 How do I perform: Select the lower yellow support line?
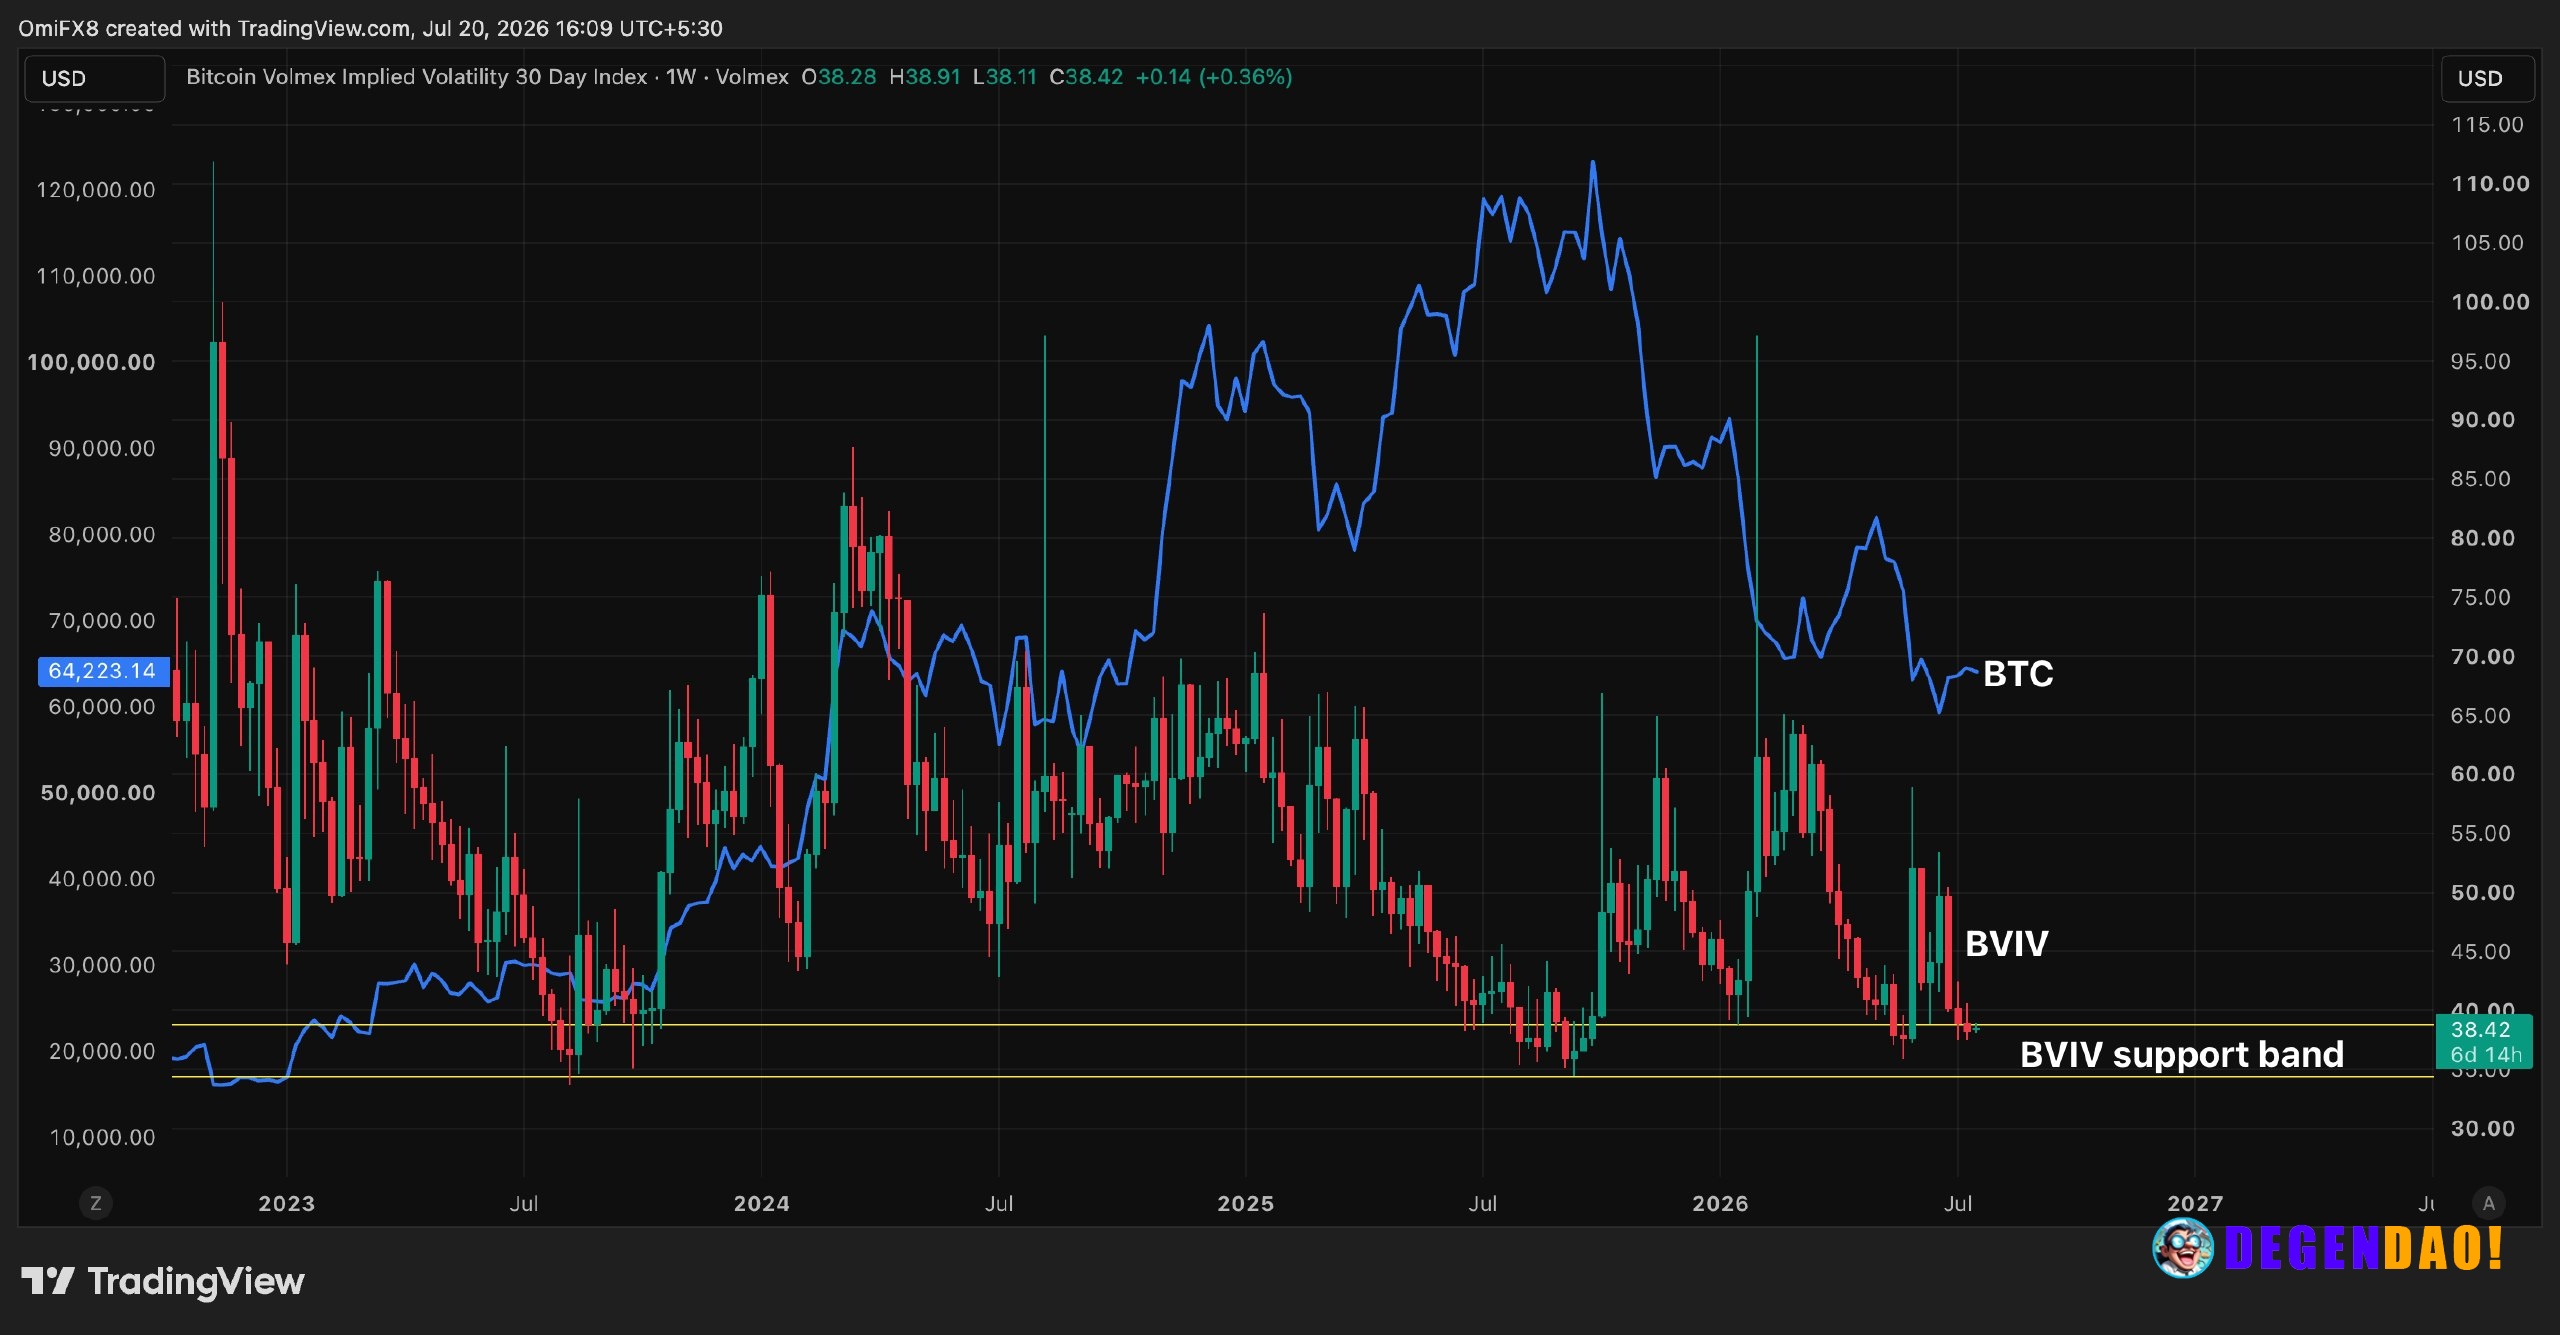click(1300, 1077)
